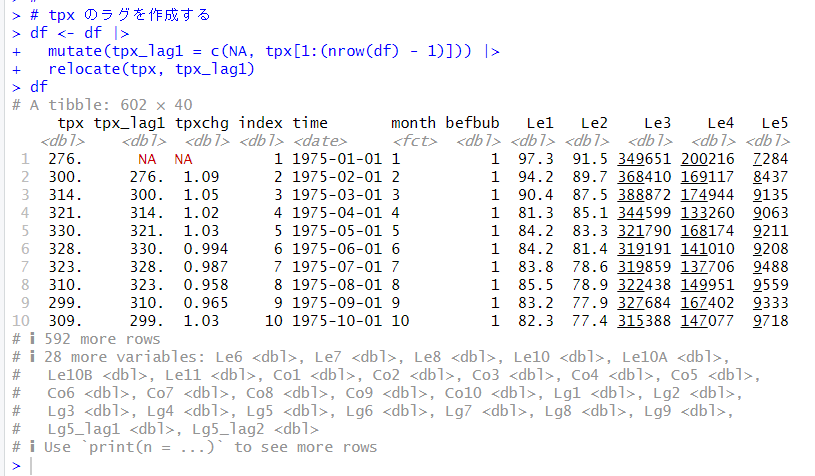Click the 'relocate(tpx, tpx_lag1)' code line

[134, 69]
